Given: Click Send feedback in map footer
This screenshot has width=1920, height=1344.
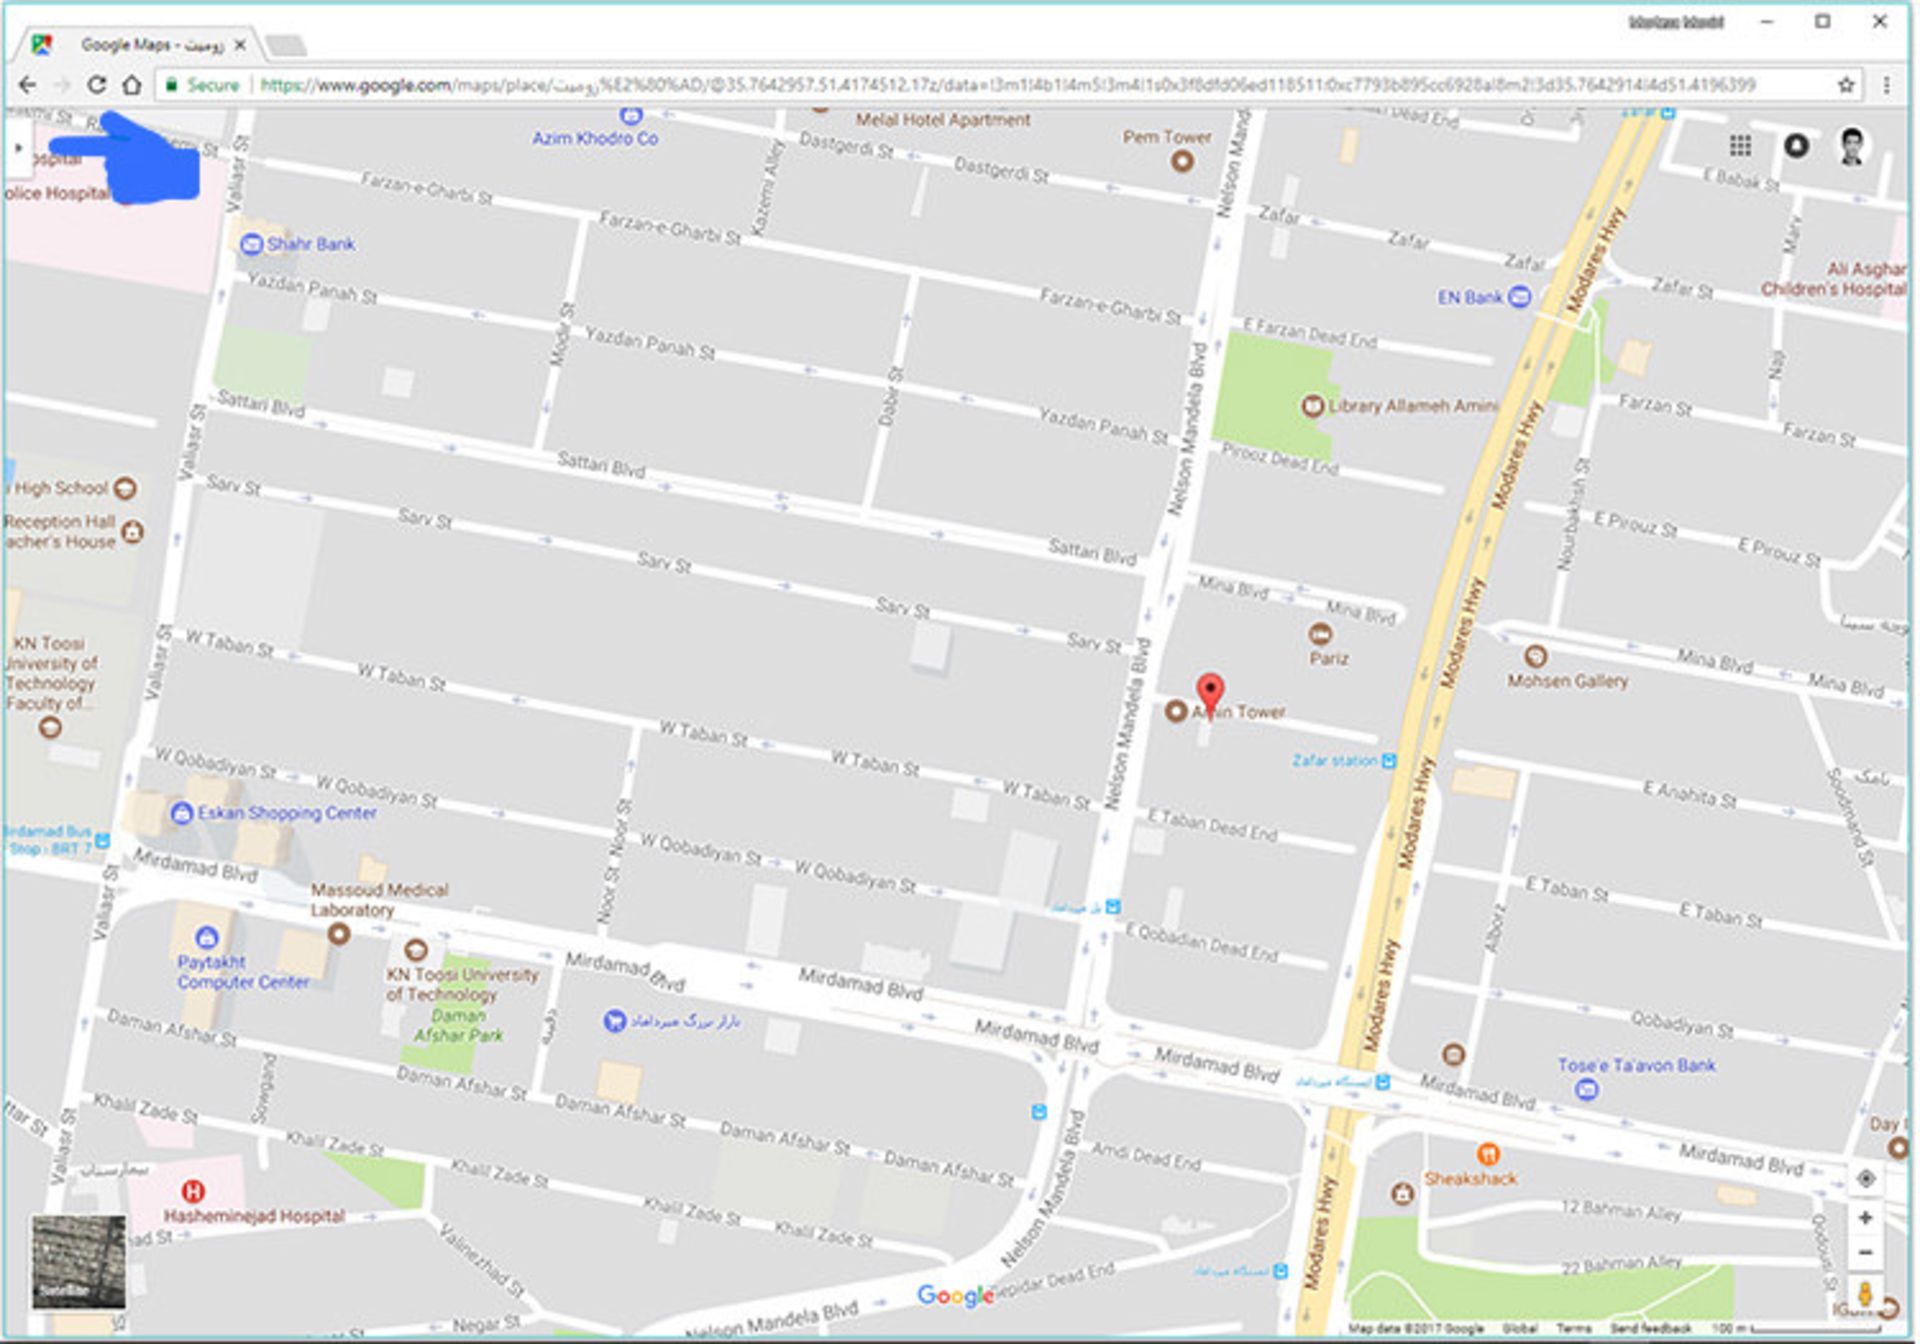Looking at the screenshot, I should [1650, 1328].
